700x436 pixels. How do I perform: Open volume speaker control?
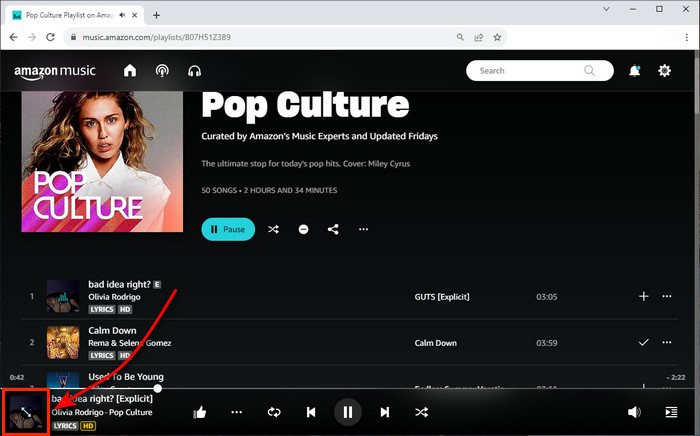pos(634,412)
